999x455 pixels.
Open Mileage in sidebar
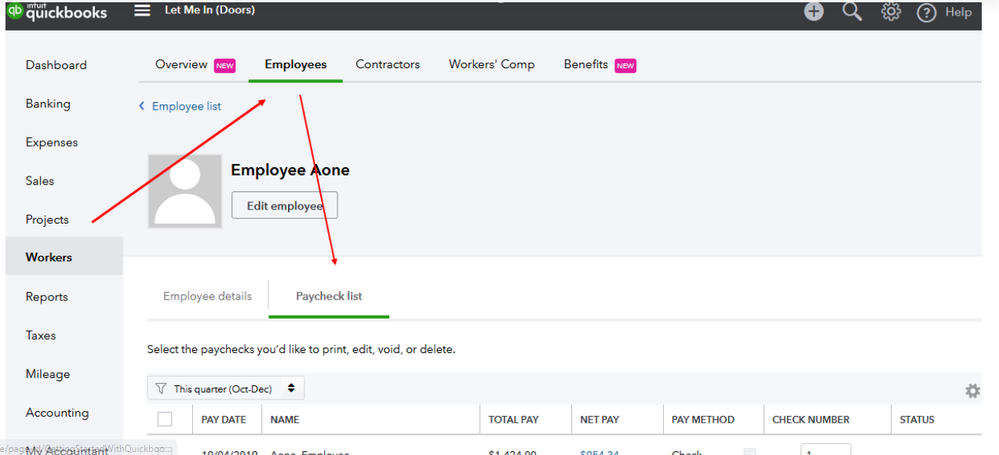pyautogui.click(x=48, y=374)
